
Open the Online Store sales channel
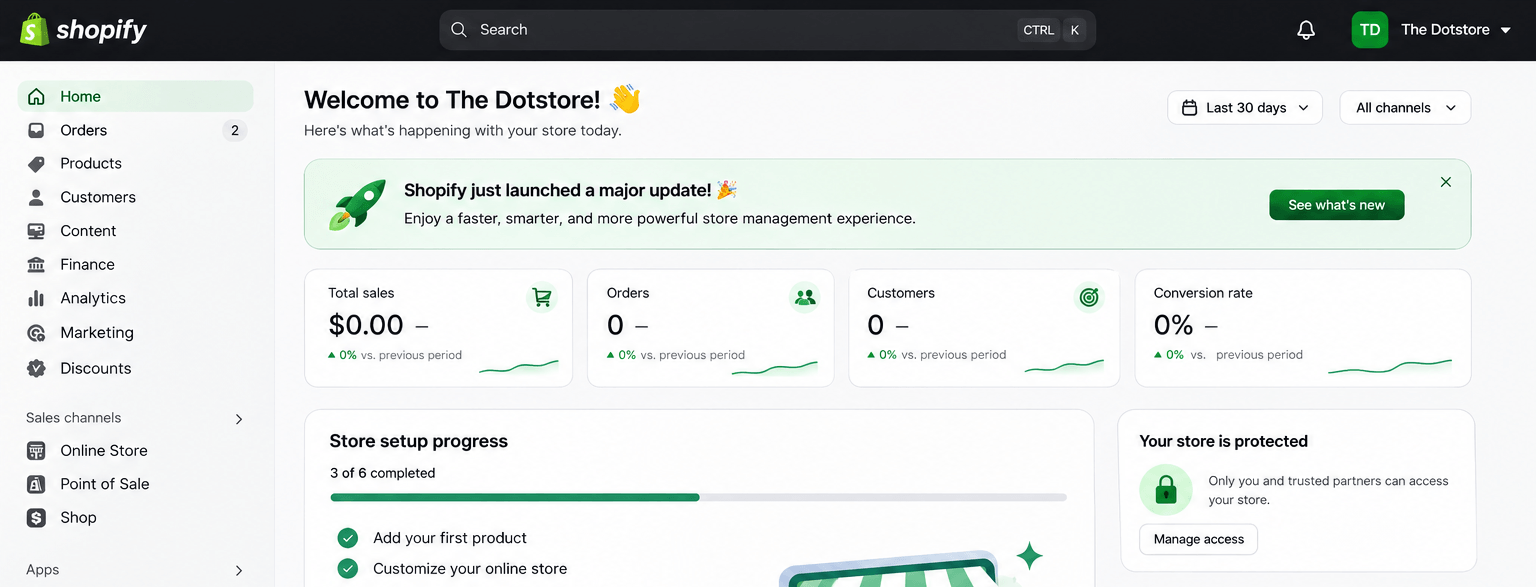[x=136, y=451]
